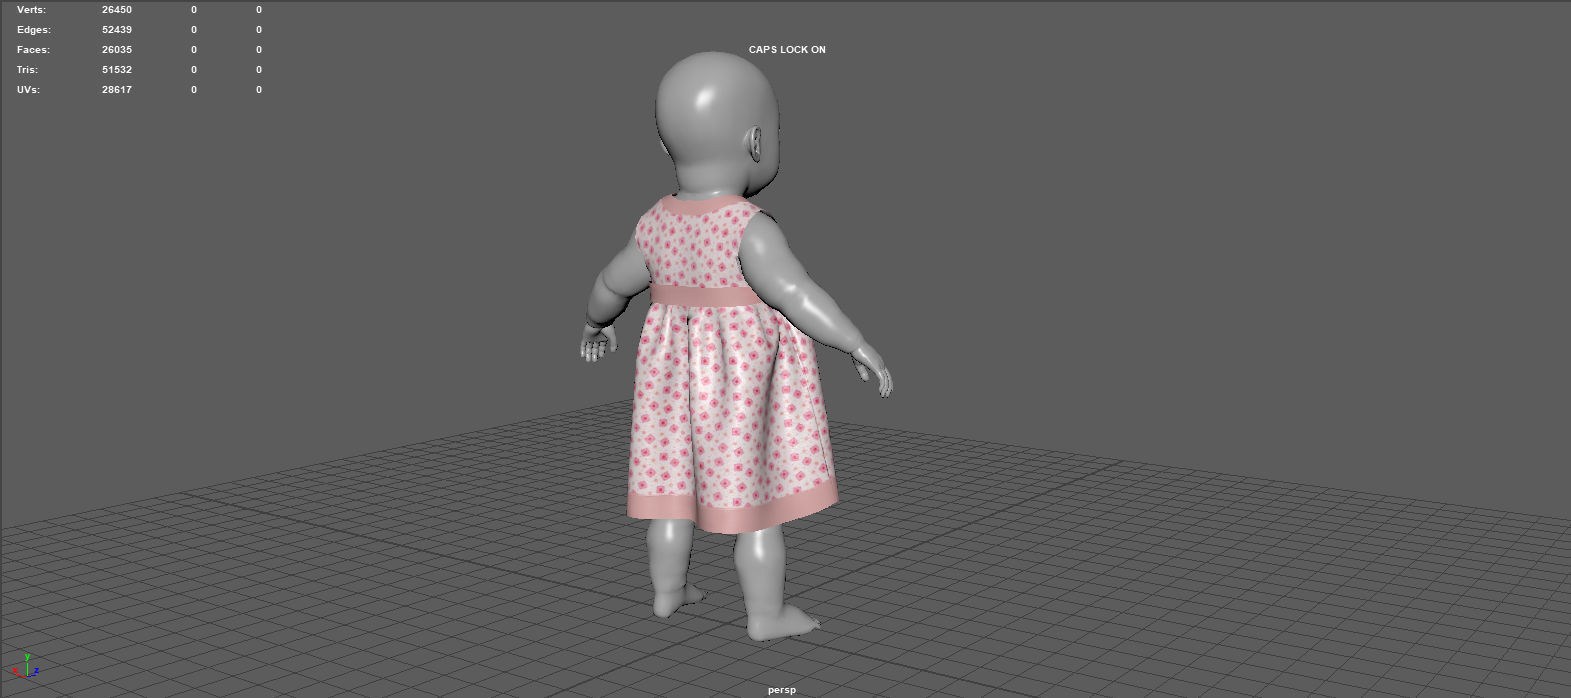
Task: Click the "UVs:" heads-up display label
Action: point(28,90)
